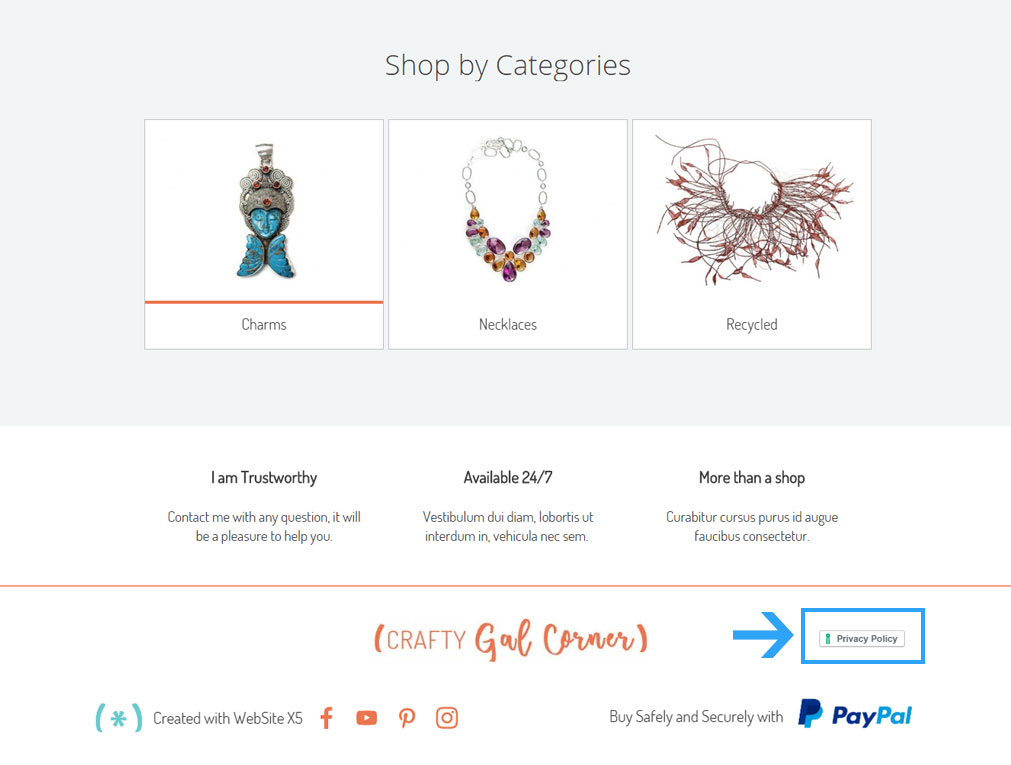1011x765 pixels.
Task: Select the Necklaces category label
Action: (507, 324)
